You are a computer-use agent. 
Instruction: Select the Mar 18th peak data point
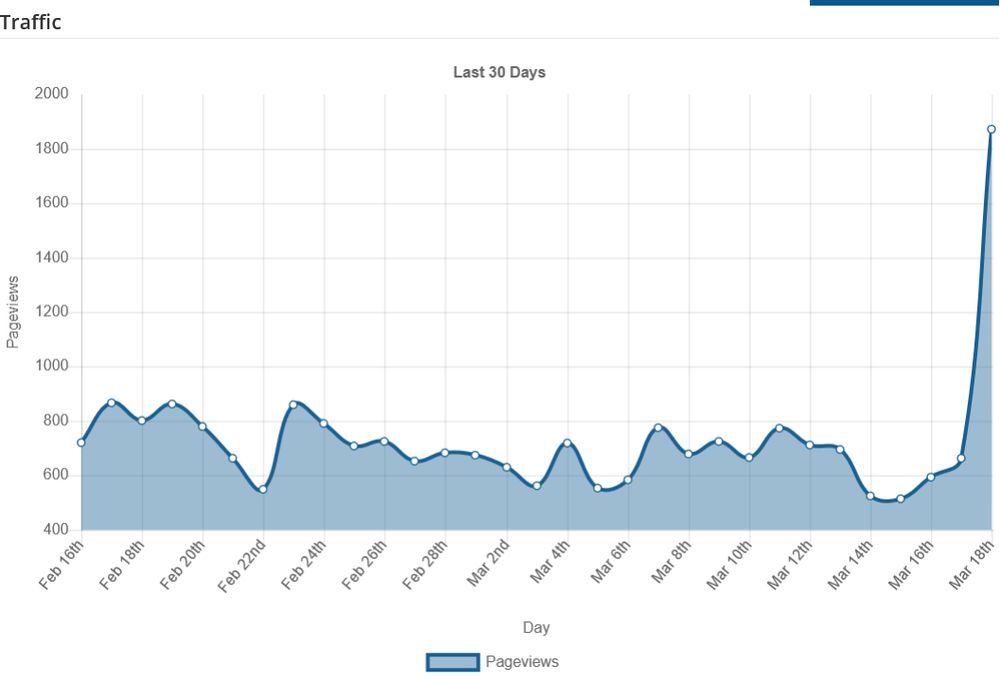(x=991, y=130)
